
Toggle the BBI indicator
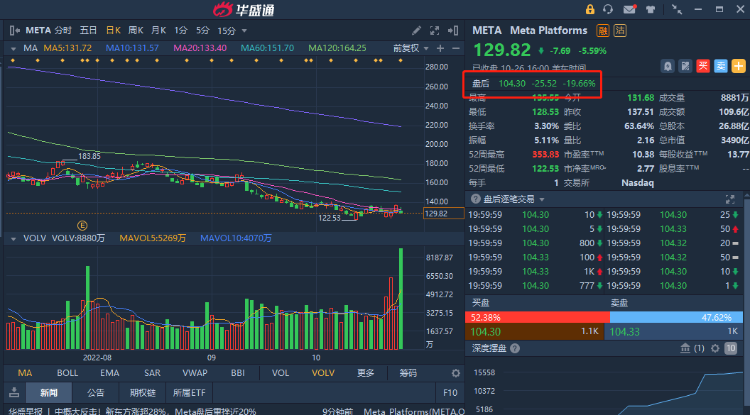tap(238, 373)
